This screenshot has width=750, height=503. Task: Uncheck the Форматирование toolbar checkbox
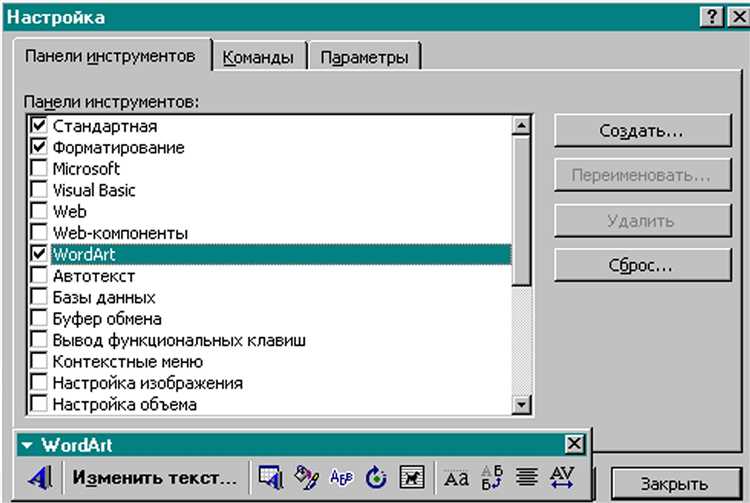[x=38, y=146]
